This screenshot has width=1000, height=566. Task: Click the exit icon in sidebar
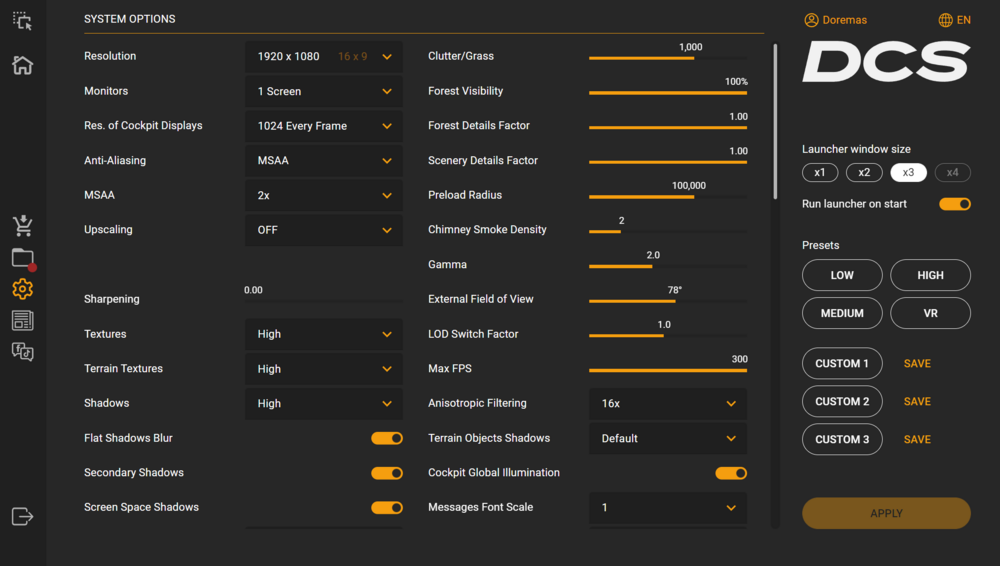point(22,516)
